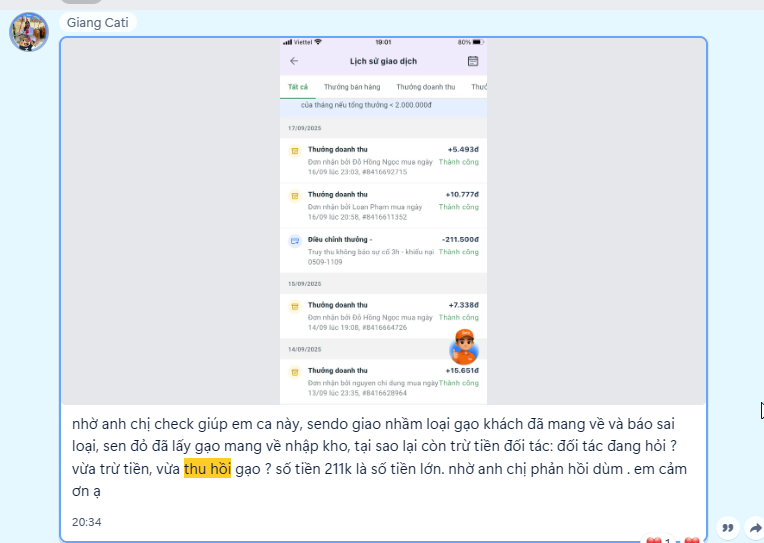
Task: Forward message using the share arrow icon
Action: point(755,528)
